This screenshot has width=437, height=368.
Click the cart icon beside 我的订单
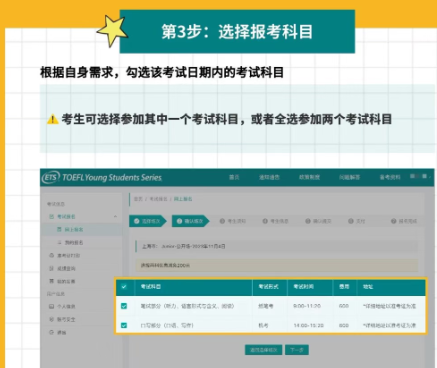pos(51,281)
